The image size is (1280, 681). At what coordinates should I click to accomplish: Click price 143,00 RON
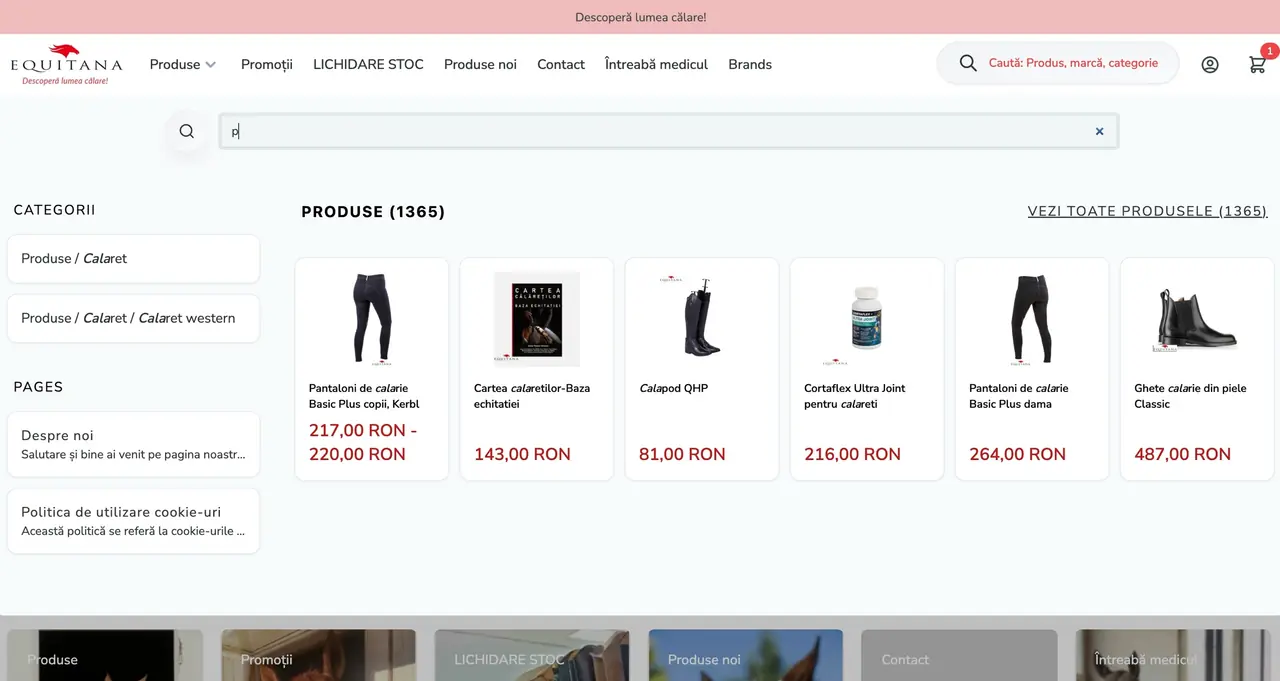[522, 454]
